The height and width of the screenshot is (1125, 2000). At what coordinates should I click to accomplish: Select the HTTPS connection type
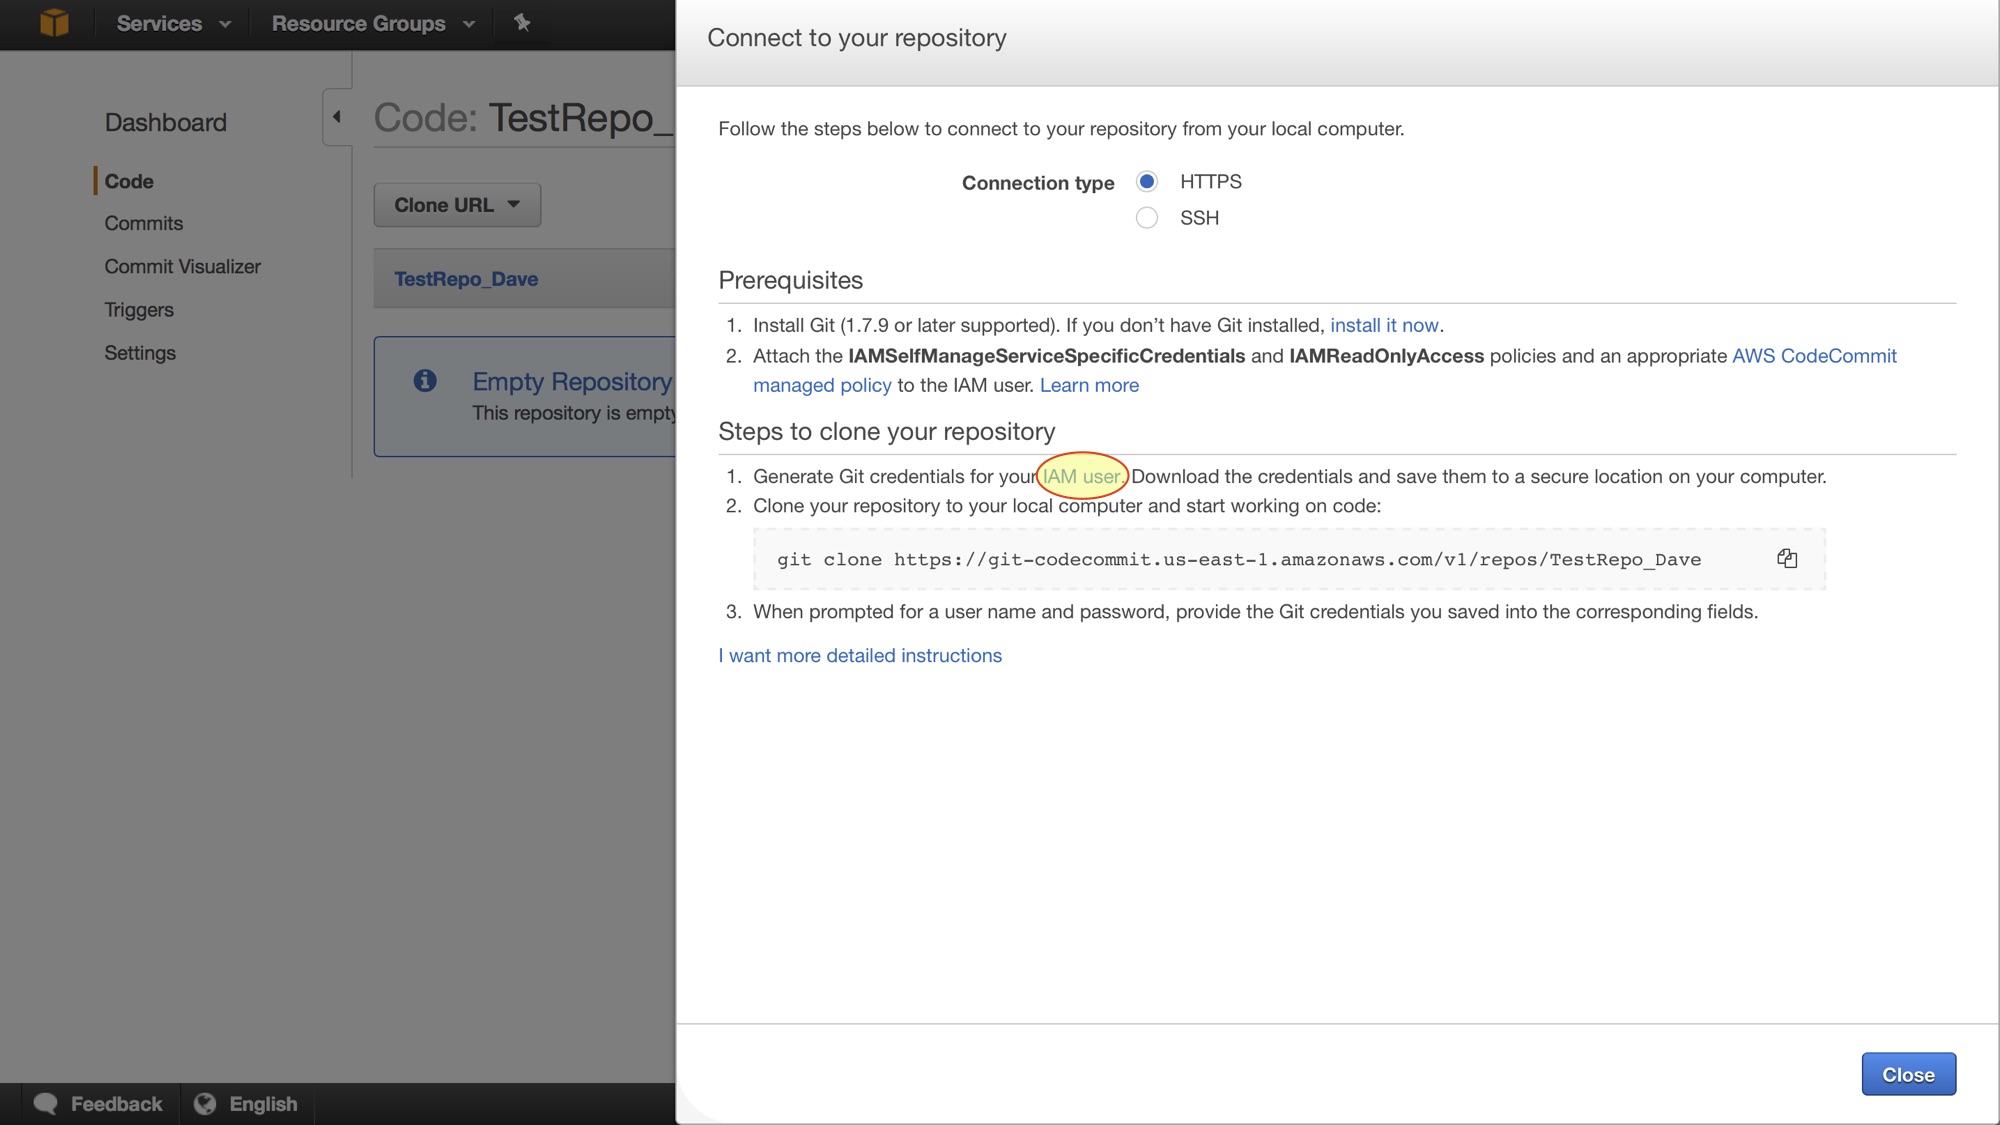pos(1147,182)
